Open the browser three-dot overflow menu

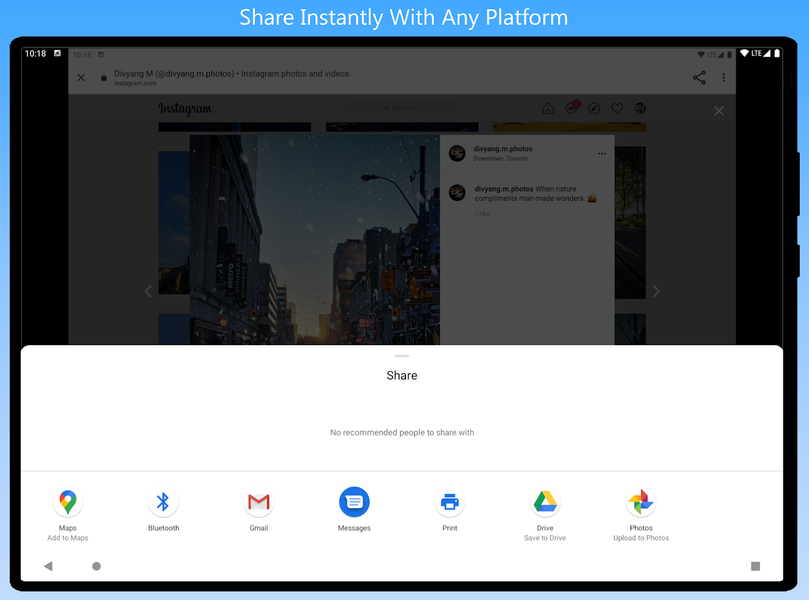click(723, 77)
